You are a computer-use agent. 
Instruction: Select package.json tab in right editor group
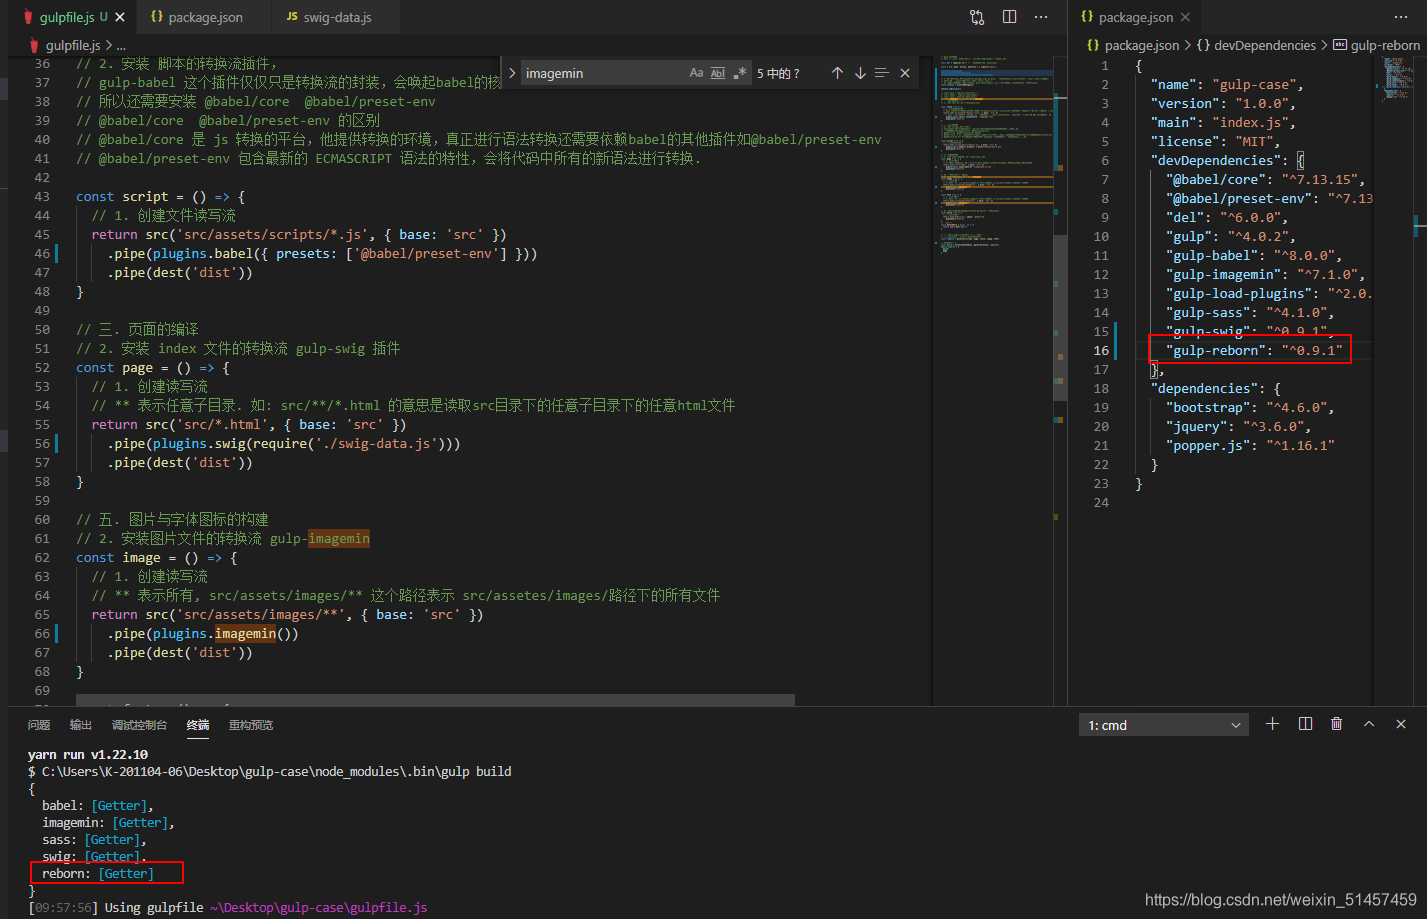pos(1136,17)
